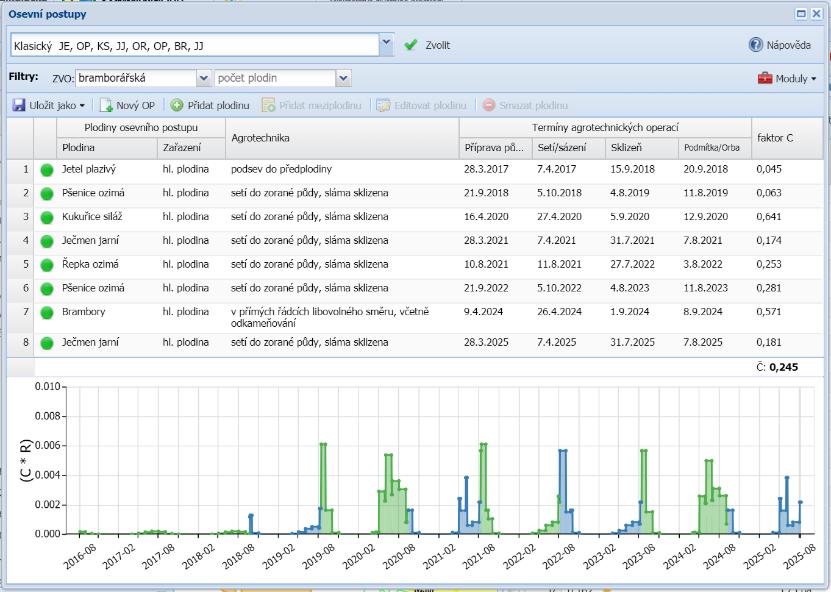The width and height of the screenshot is (831, 592).
Task: Open the počet plodin dropdown arrow
Action: click(x=343, y=78)
